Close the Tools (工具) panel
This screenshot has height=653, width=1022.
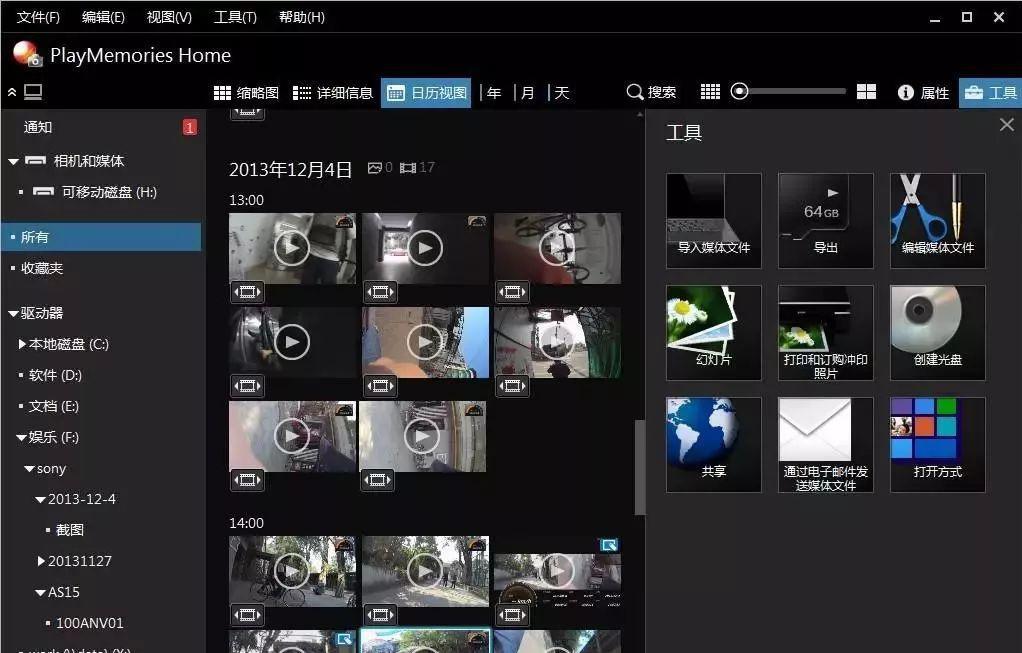[1007, 124]
